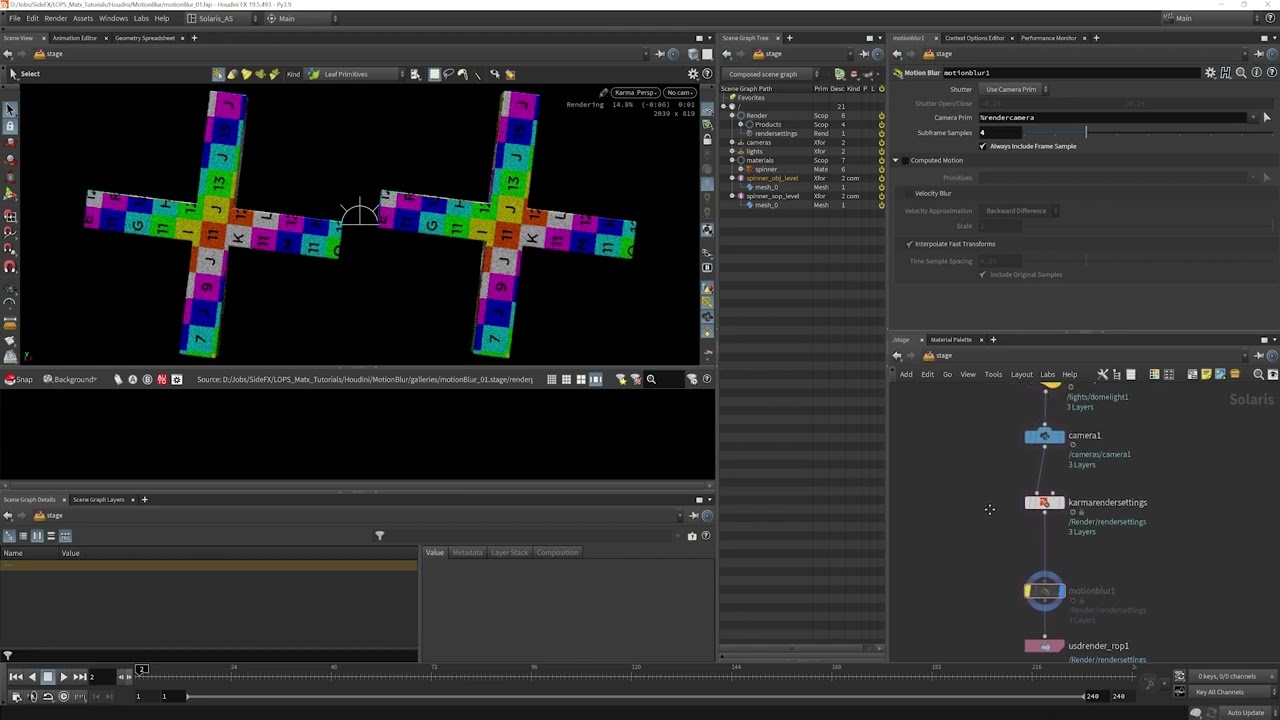Open the Shutter Use Camera Prim dropdown

[x=1014, y=90]
